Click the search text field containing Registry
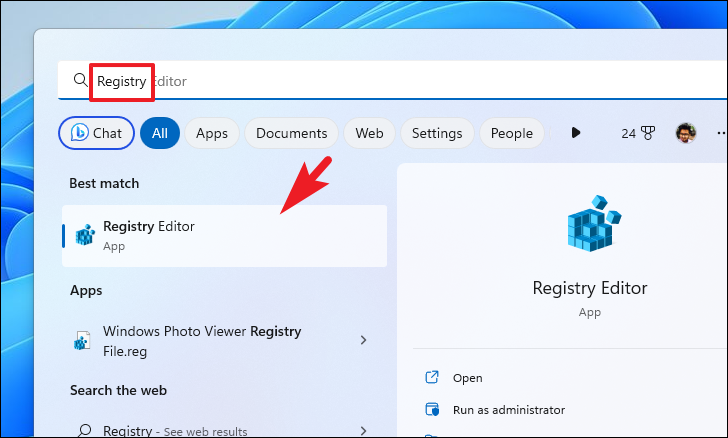The width and height of the screenshot is (728, 438). click(x=392, y=80)
